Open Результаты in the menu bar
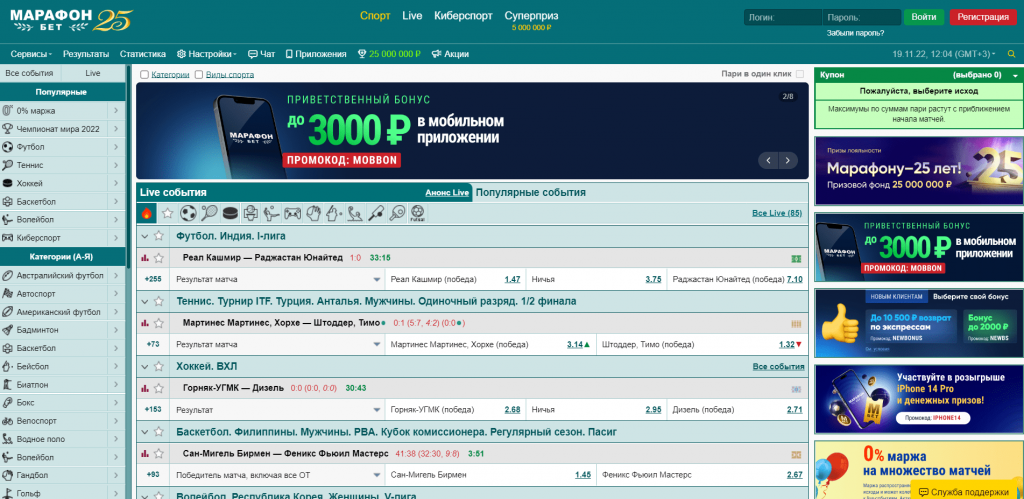Screen dimensions: 1024x499 [86, 54]
